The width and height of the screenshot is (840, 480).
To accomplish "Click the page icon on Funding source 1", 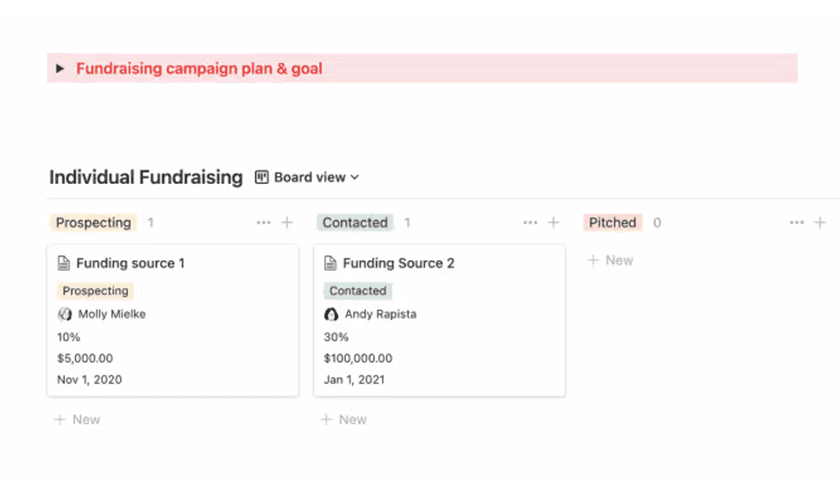I will 65,264.
